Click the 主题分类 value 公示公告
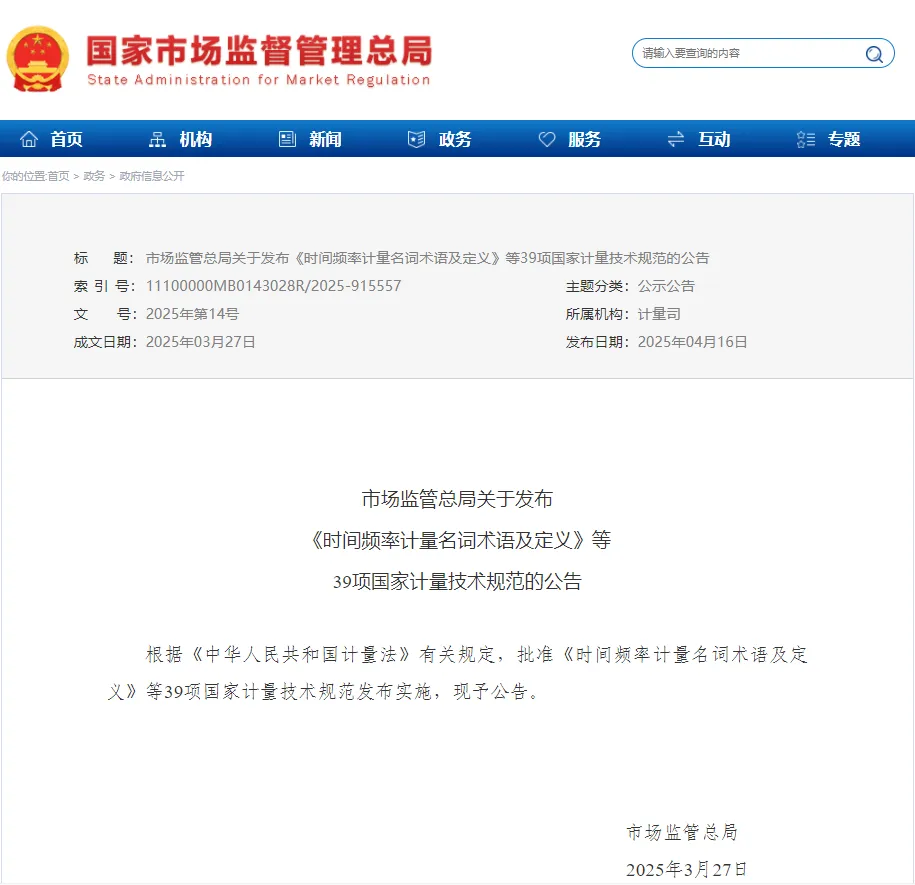915x885 pixels. (666, 286)
